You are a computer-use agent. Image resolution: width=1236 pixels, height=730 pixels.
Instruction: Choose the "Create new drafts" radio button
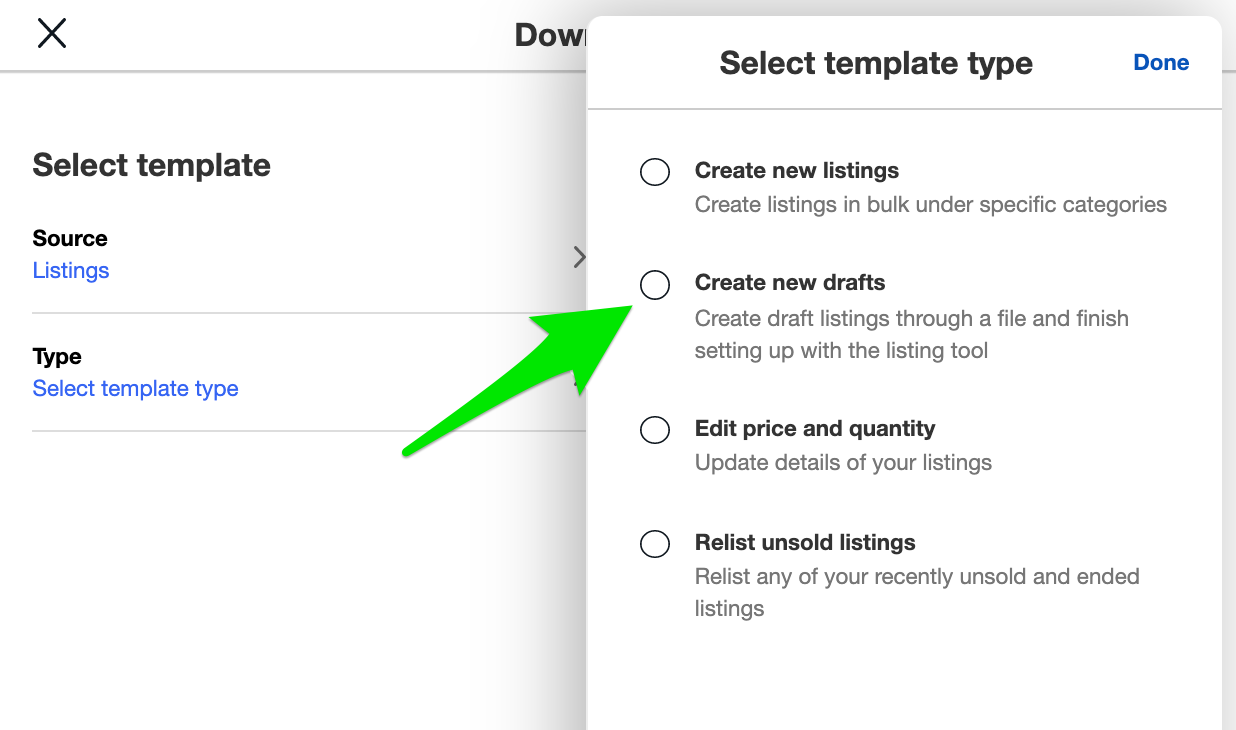655,285
